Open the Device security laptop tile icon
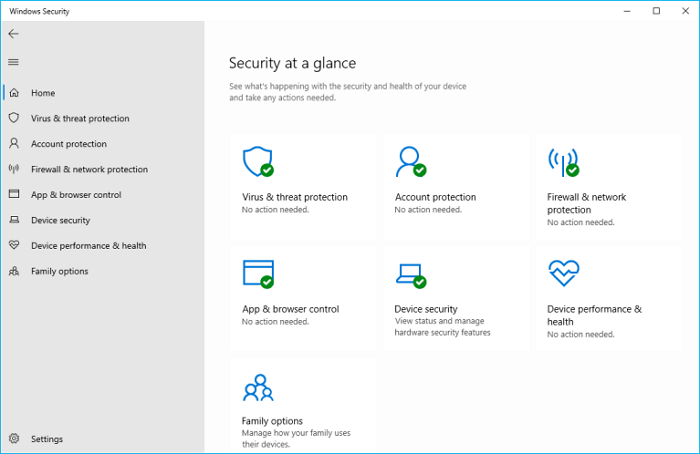700x454 pixels. (410, 274)
